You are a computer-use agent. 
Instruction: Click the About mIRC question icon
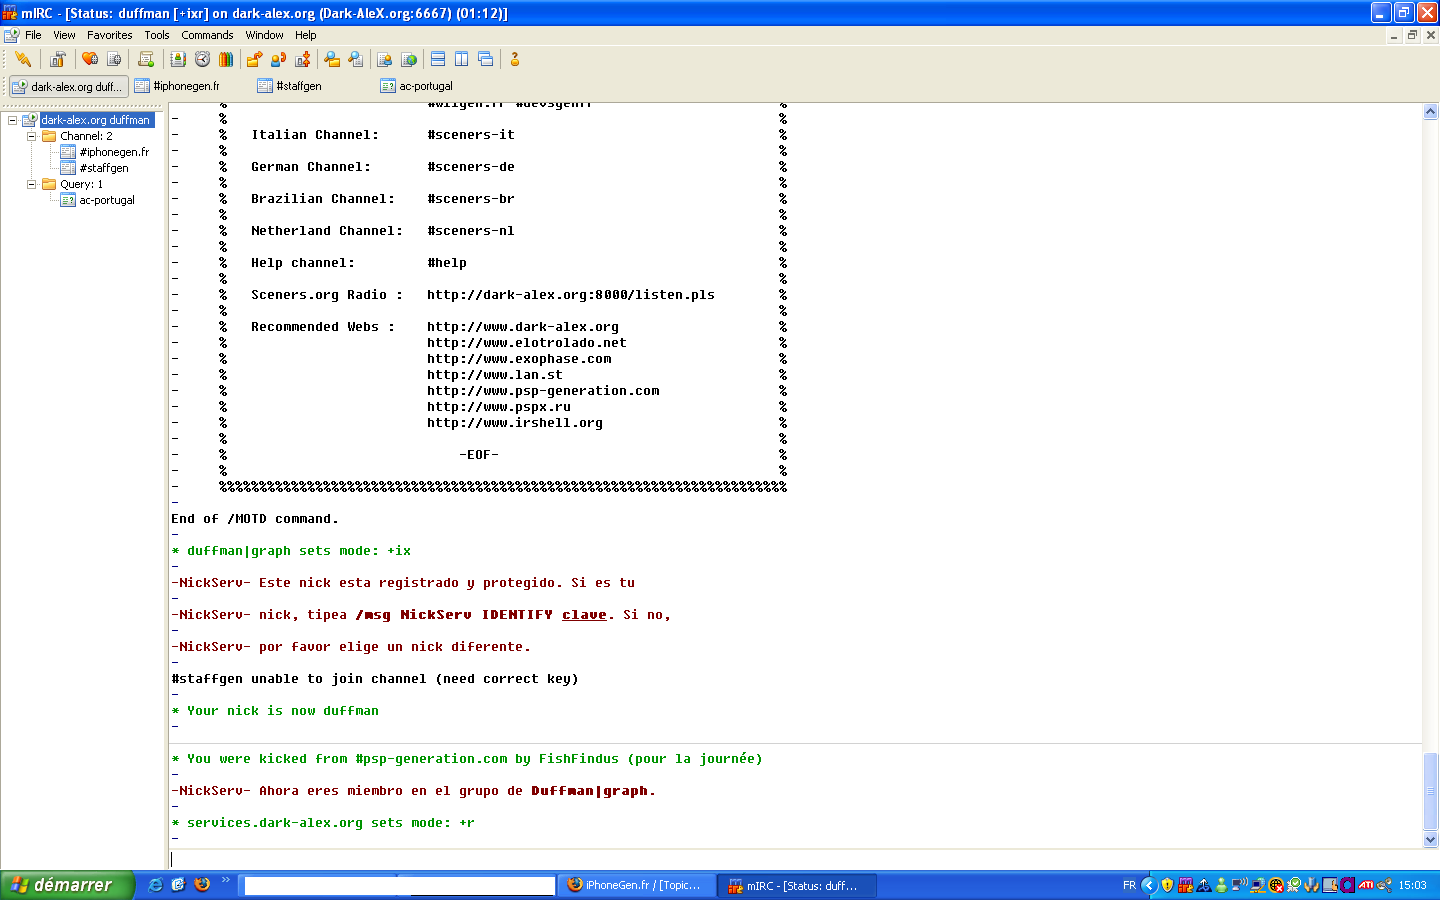(515, 59)
